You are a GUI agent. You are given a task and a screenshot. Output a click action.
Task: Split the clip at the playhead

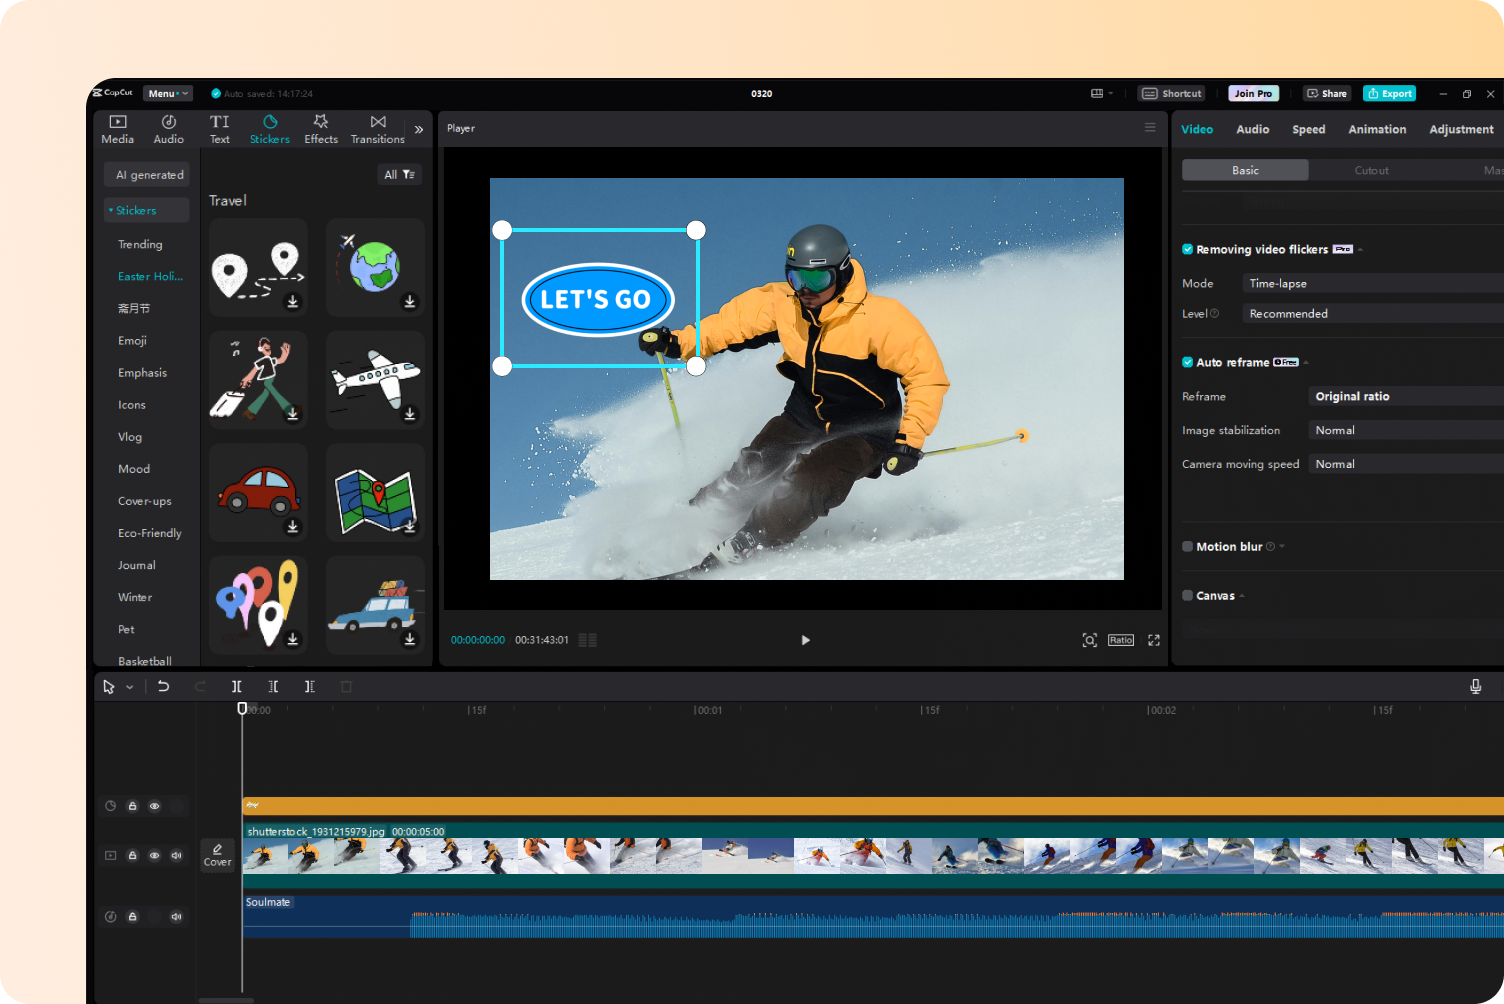coord(237,686)
